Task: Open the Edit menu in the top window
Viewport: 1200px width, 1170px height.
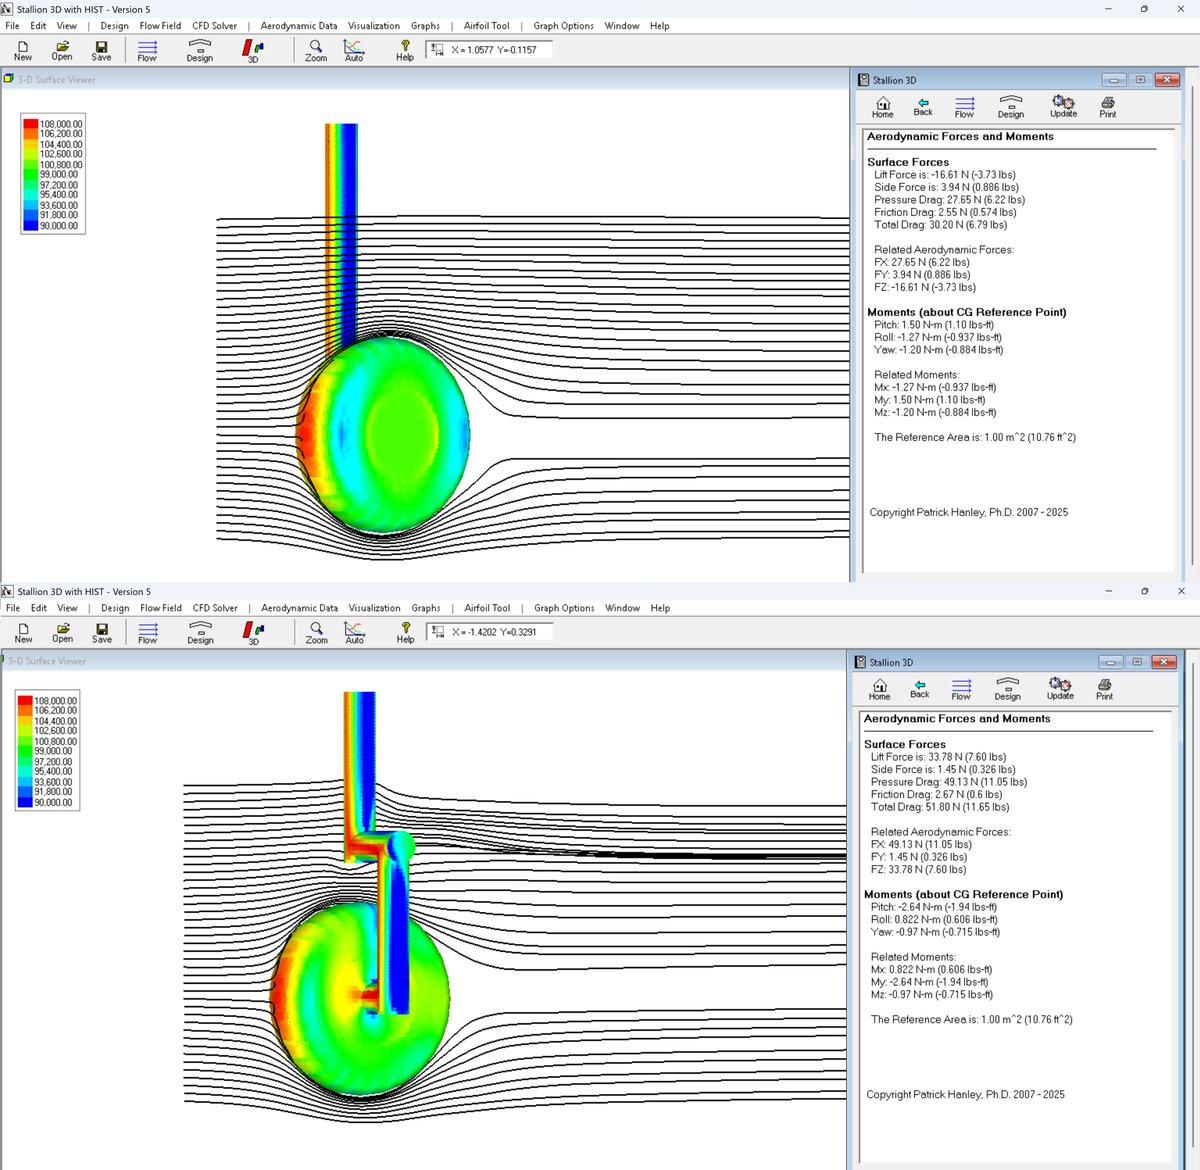Action: coord(38,26)
